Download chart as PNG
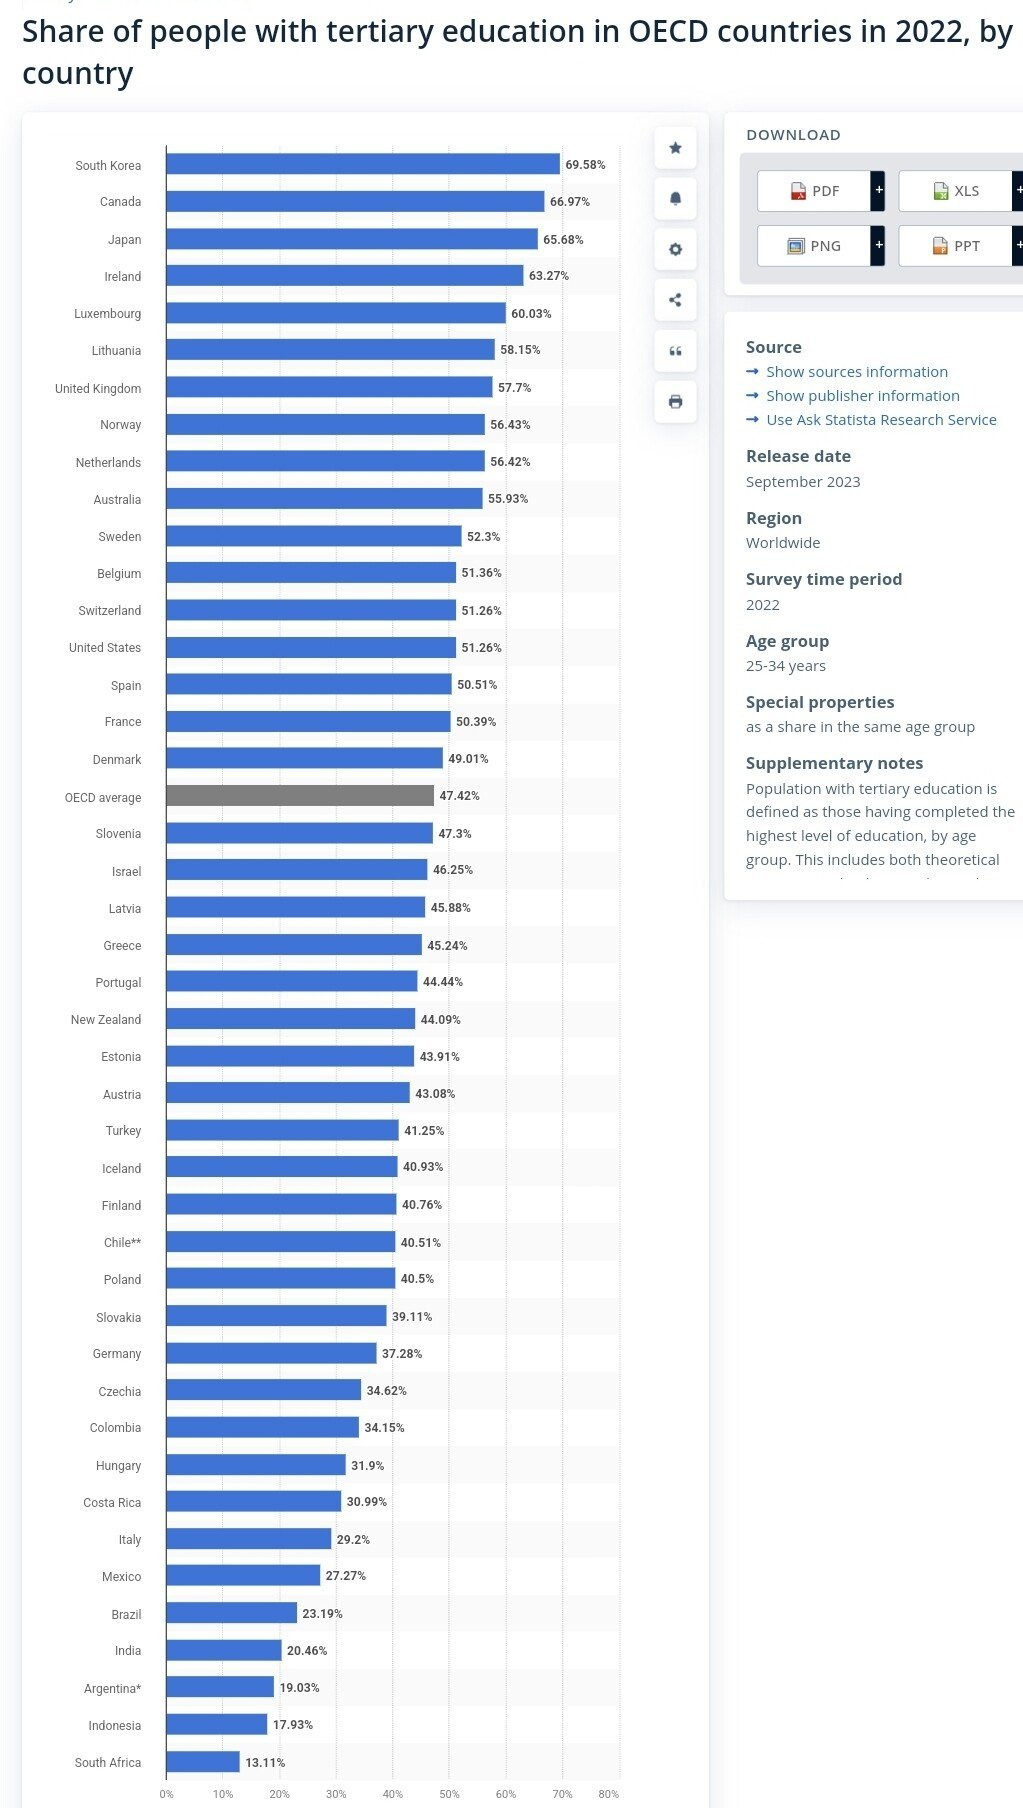 (813, 246)
